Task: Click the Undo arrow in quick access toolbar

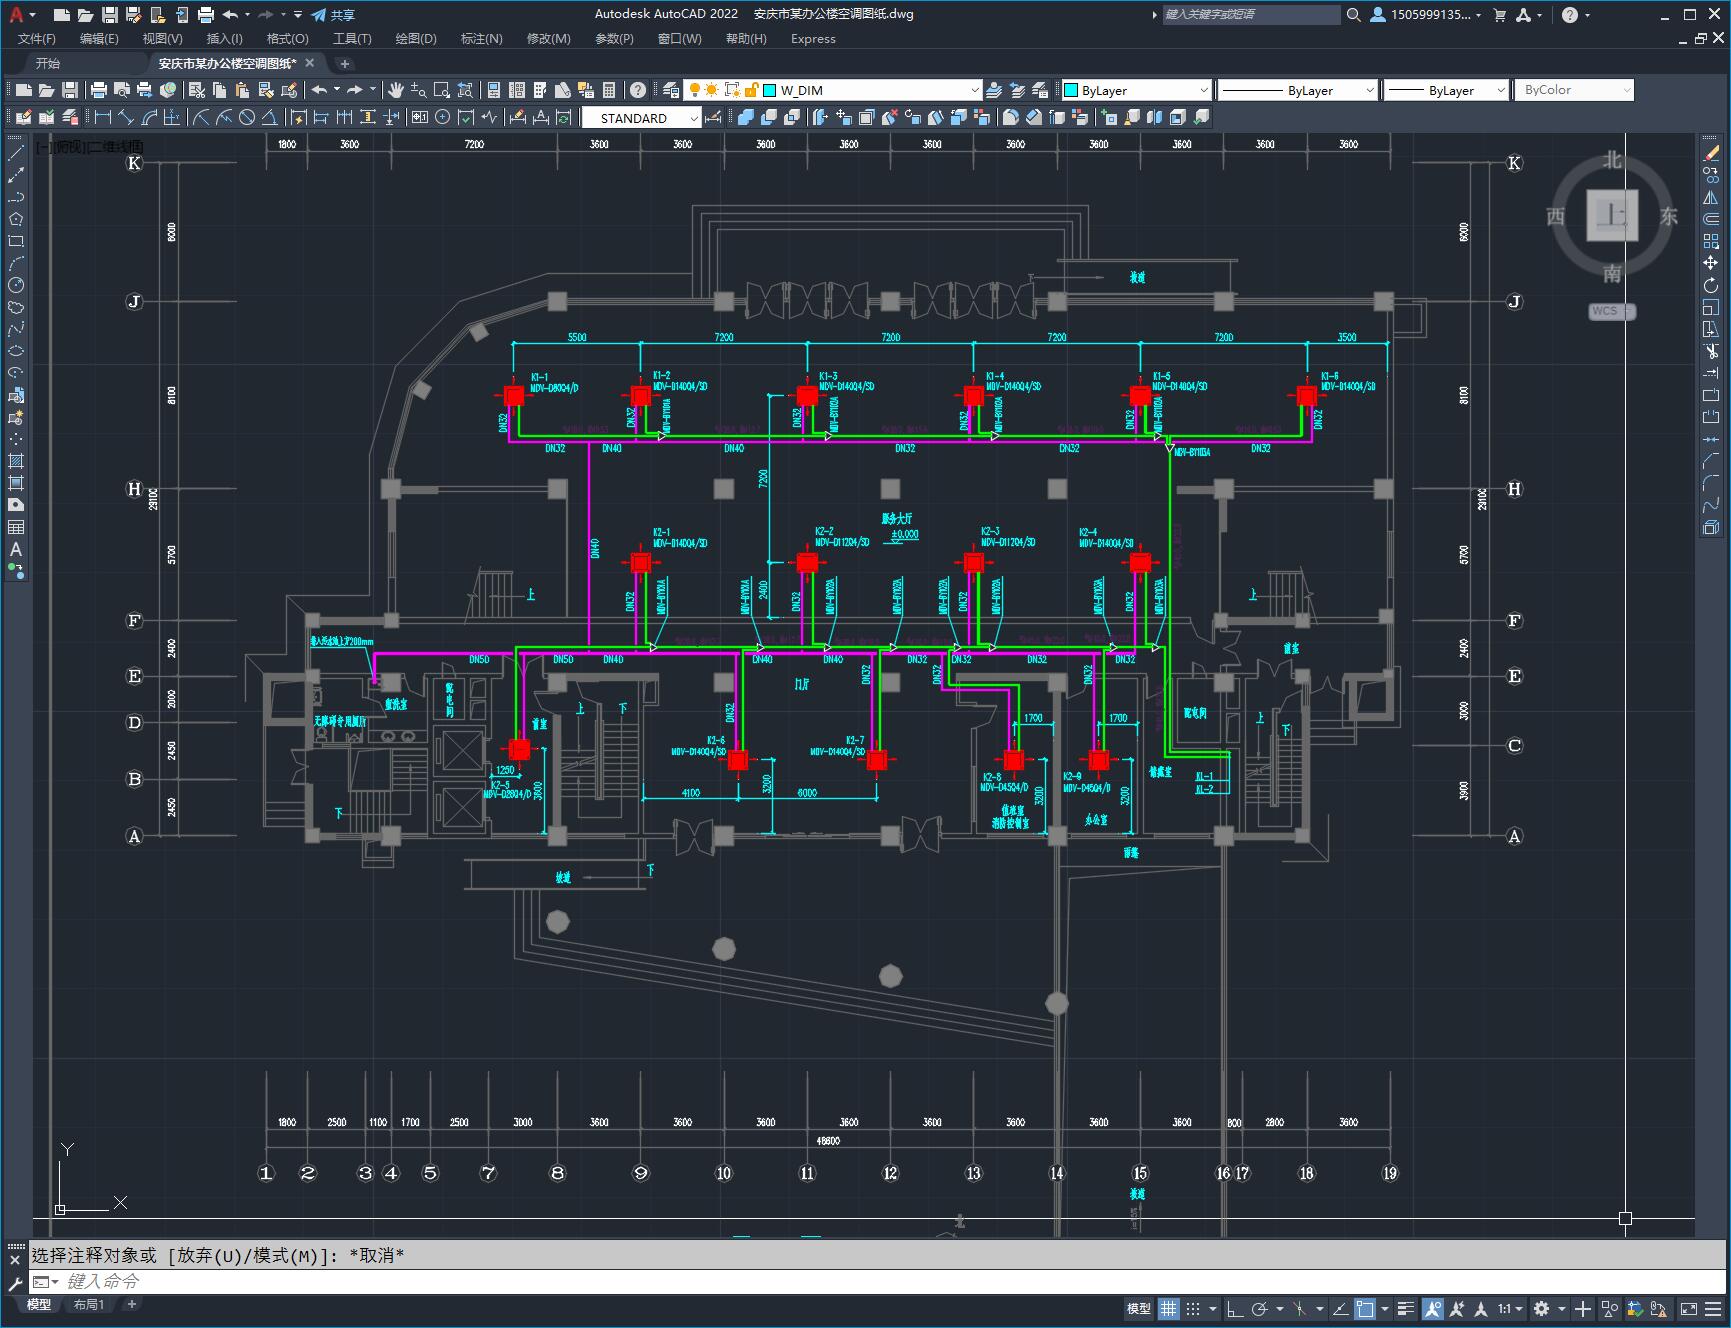Action: [x=231, y=15]
